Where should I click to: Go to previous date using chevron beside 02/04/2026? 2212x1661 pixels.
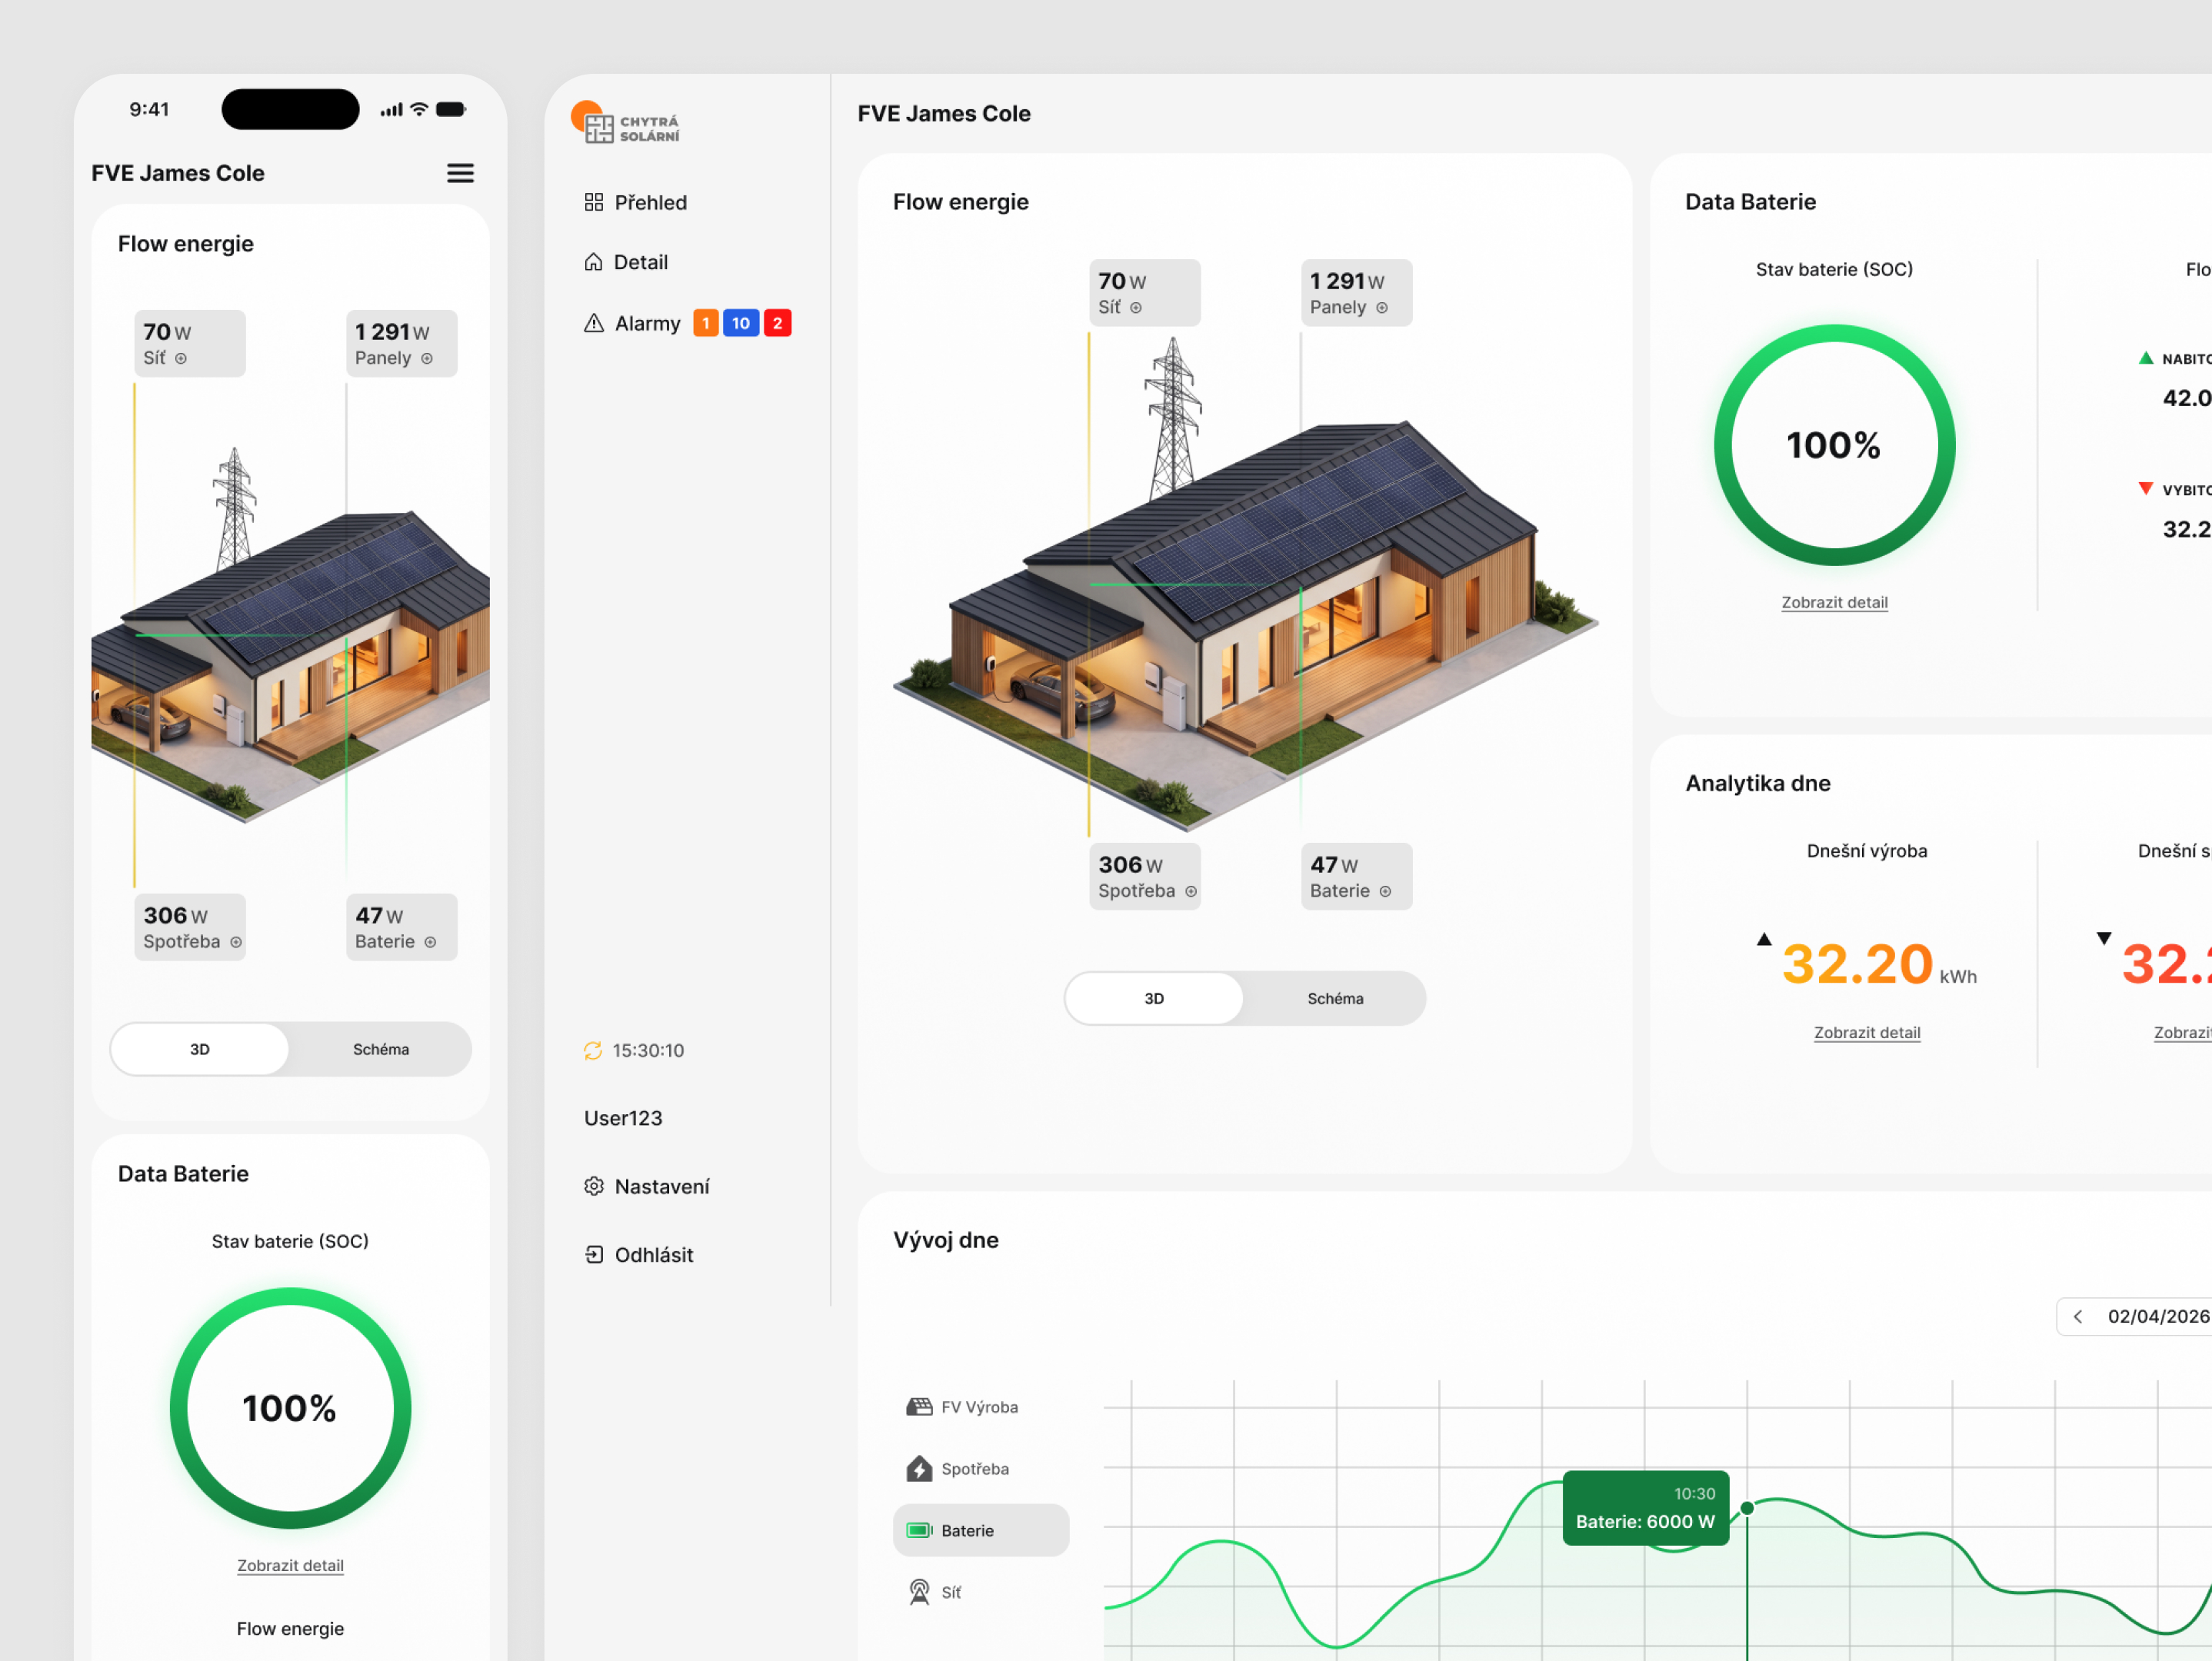click(2078, 1316)
